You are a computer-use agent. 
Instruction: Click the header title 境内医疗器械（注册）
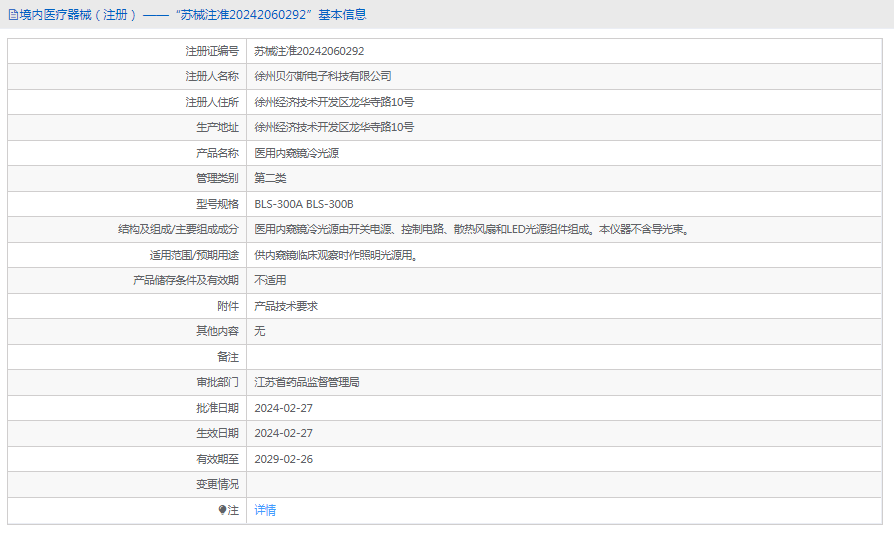[x=79, y=15]
